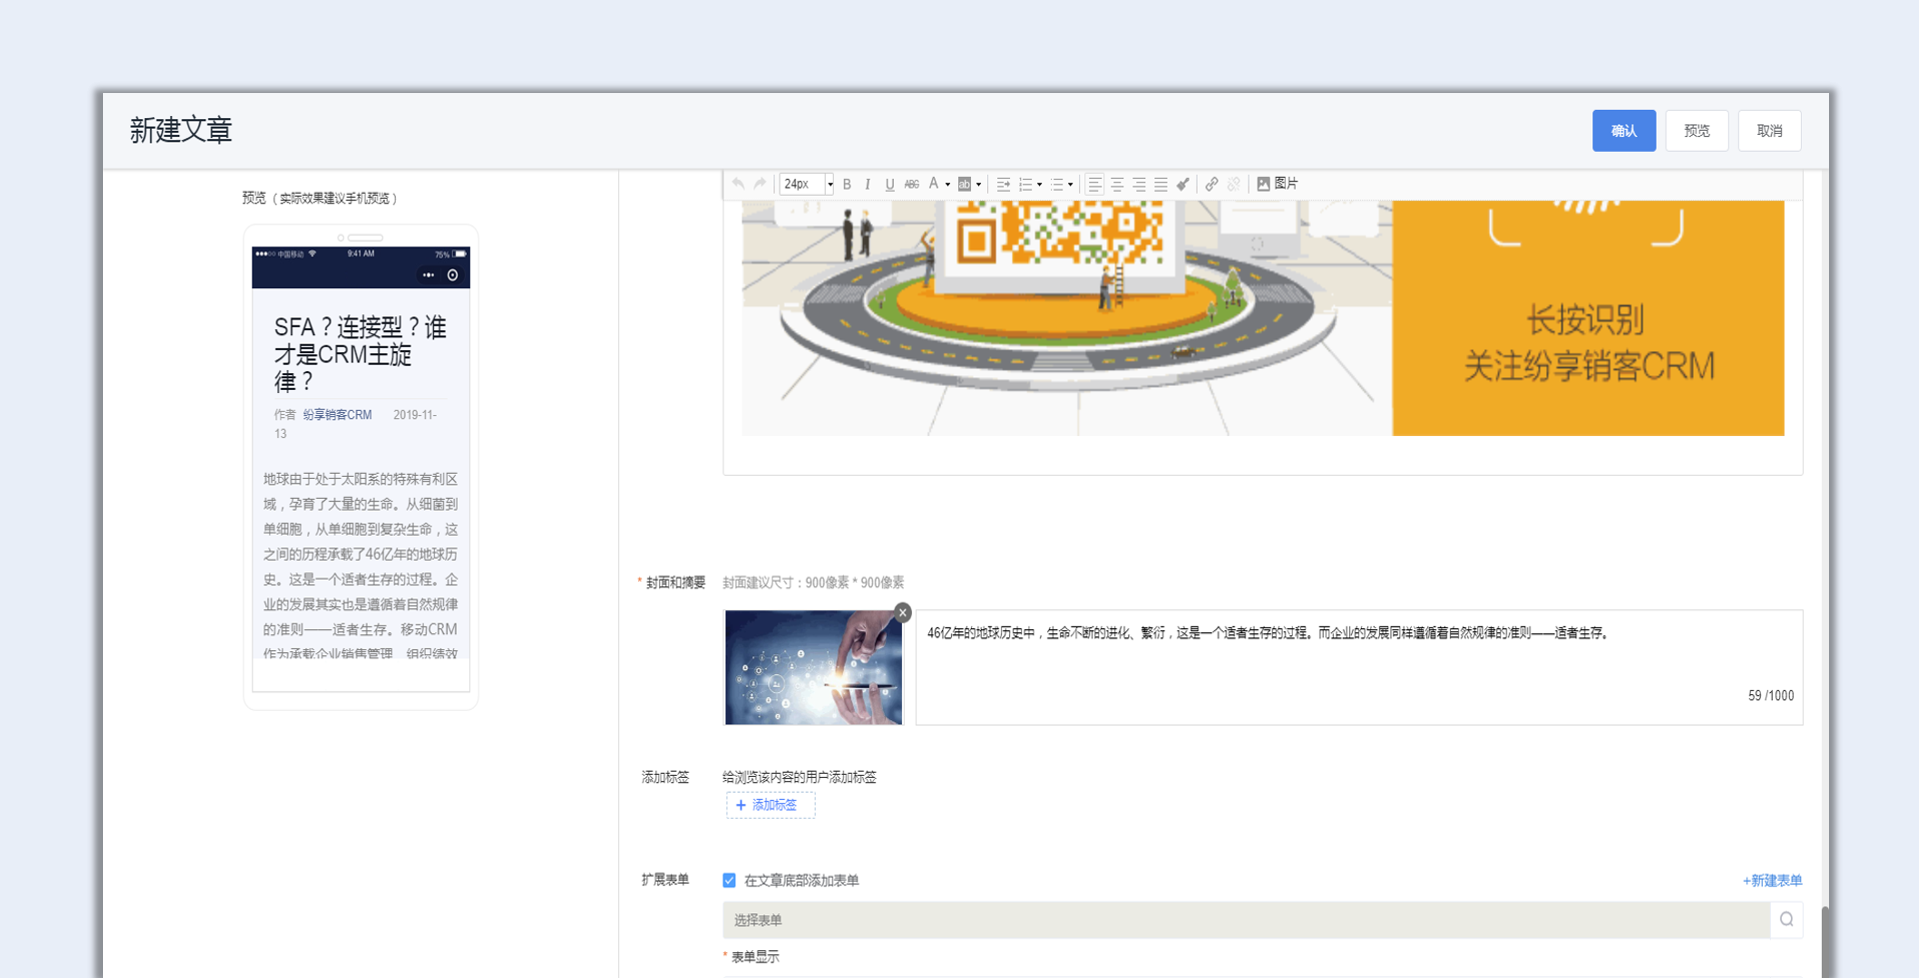Click the more dots icon in phone preview

428,275
